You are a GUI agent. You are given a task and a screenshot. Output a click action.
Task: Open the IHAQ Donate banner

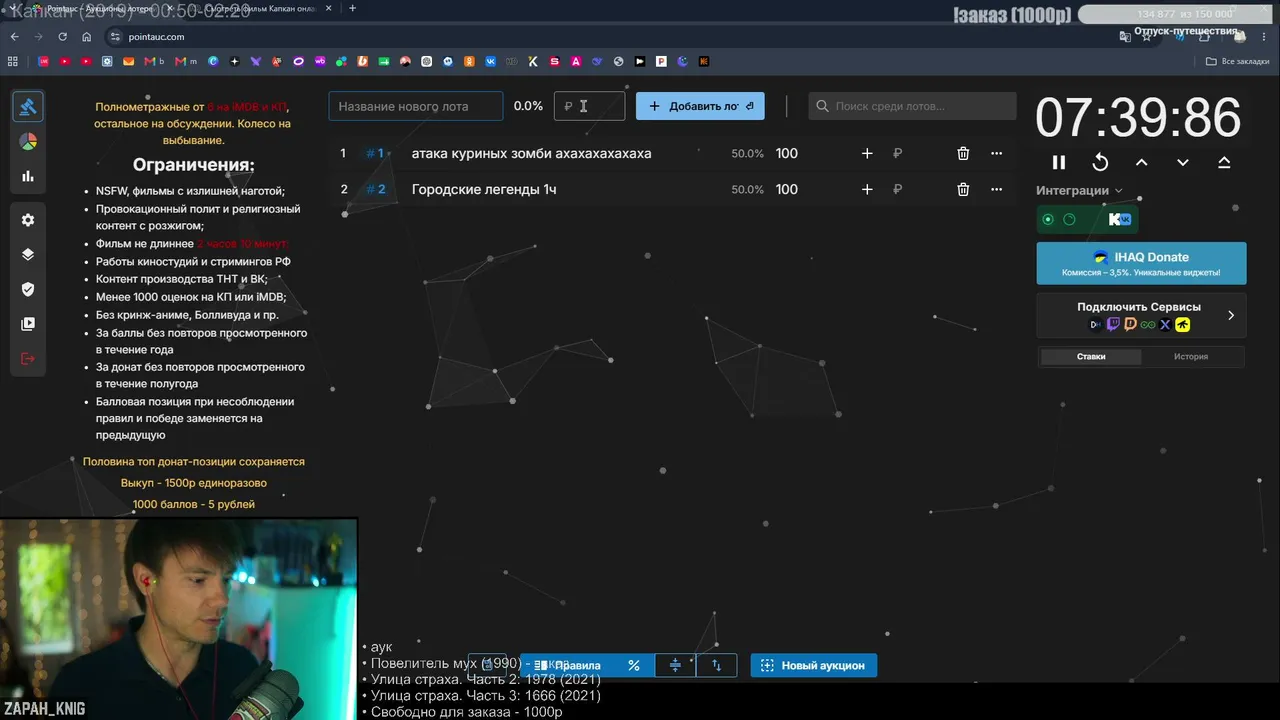tap(1141, 263)
